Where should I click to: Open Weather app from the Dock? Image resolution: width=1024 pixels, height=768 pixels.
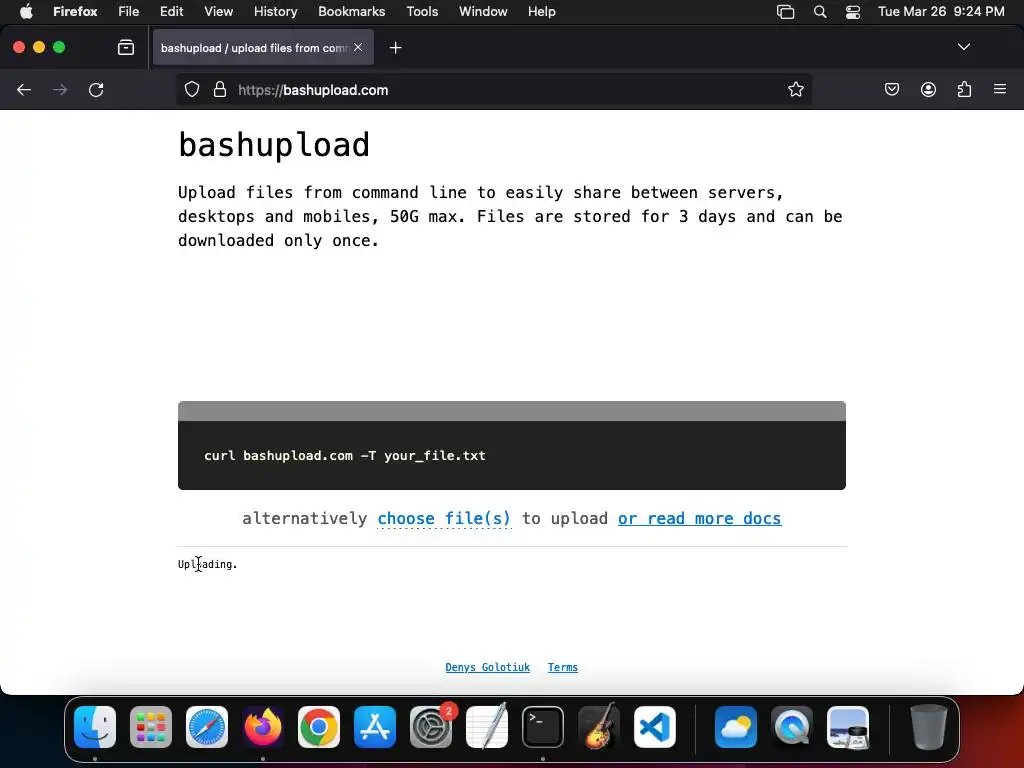(x=736, y=727)
